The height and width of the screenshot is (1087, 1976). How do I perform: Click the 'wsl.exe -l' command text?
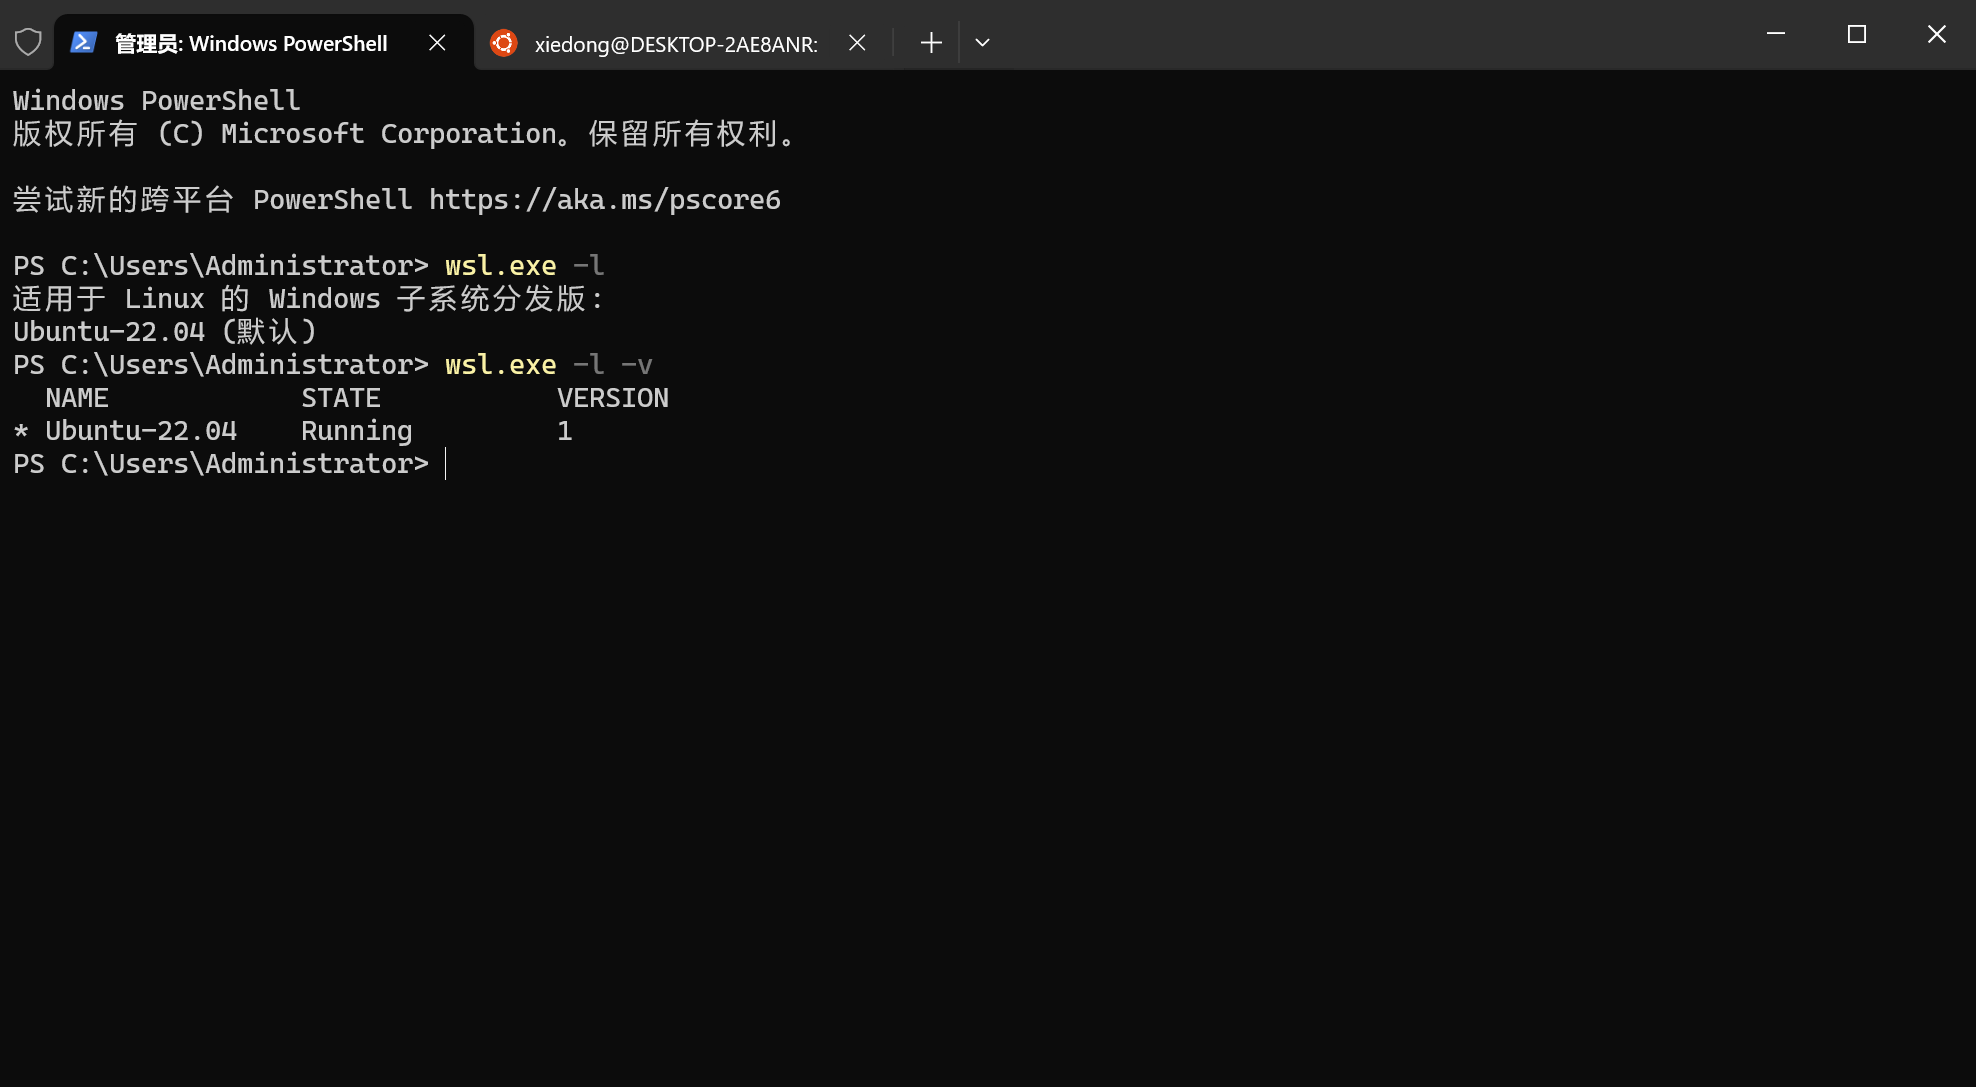pos(525,266)
